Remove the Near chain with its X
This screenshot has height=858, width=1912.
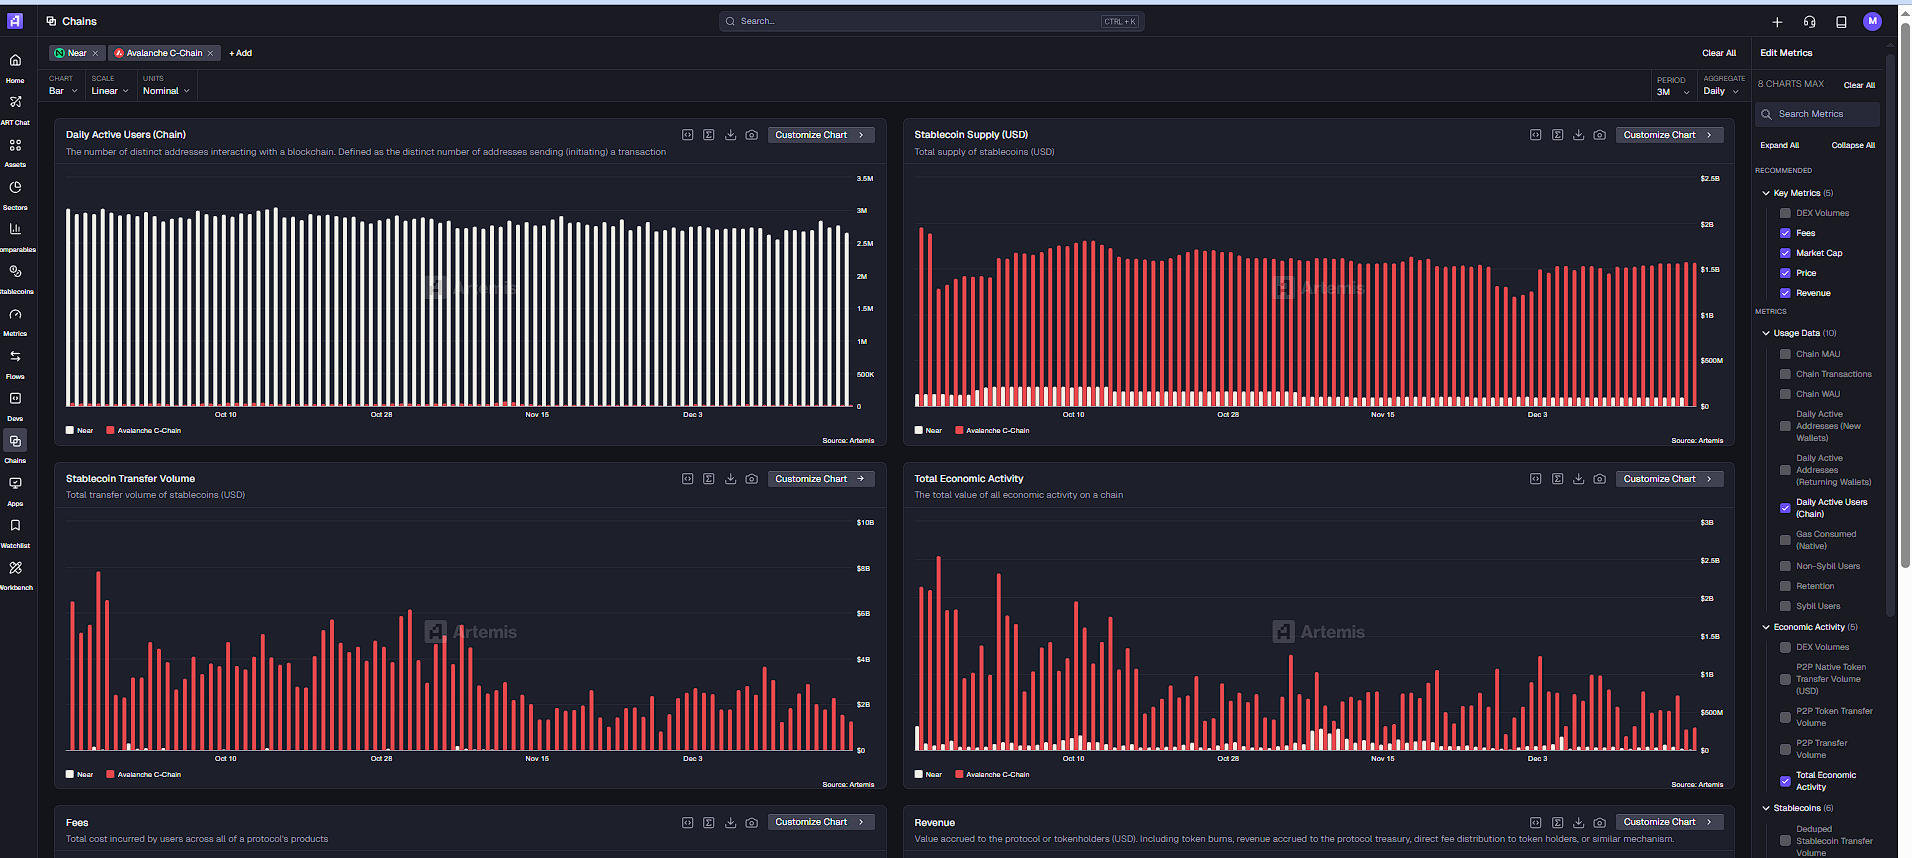click(96, 53)
